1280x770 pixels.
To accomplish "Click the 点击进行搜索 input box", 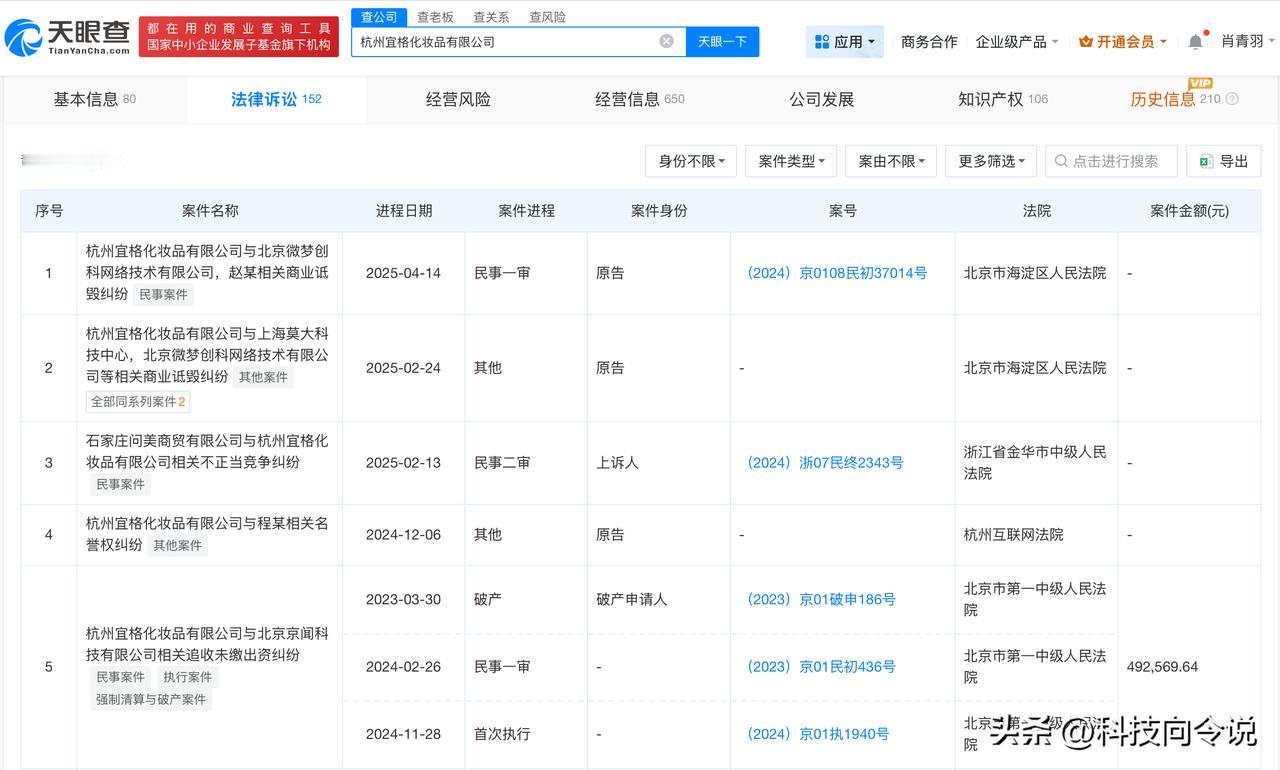I will point(1111,161).
